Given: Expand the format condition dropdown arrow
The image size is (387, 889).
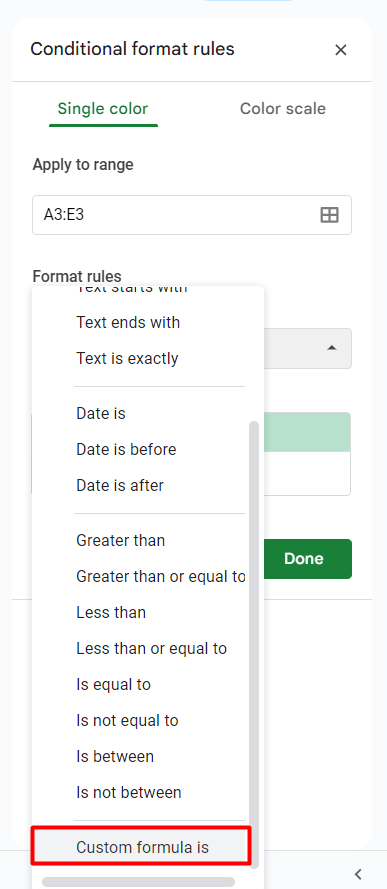Looking at the screenshot, I should click(331, 348).
